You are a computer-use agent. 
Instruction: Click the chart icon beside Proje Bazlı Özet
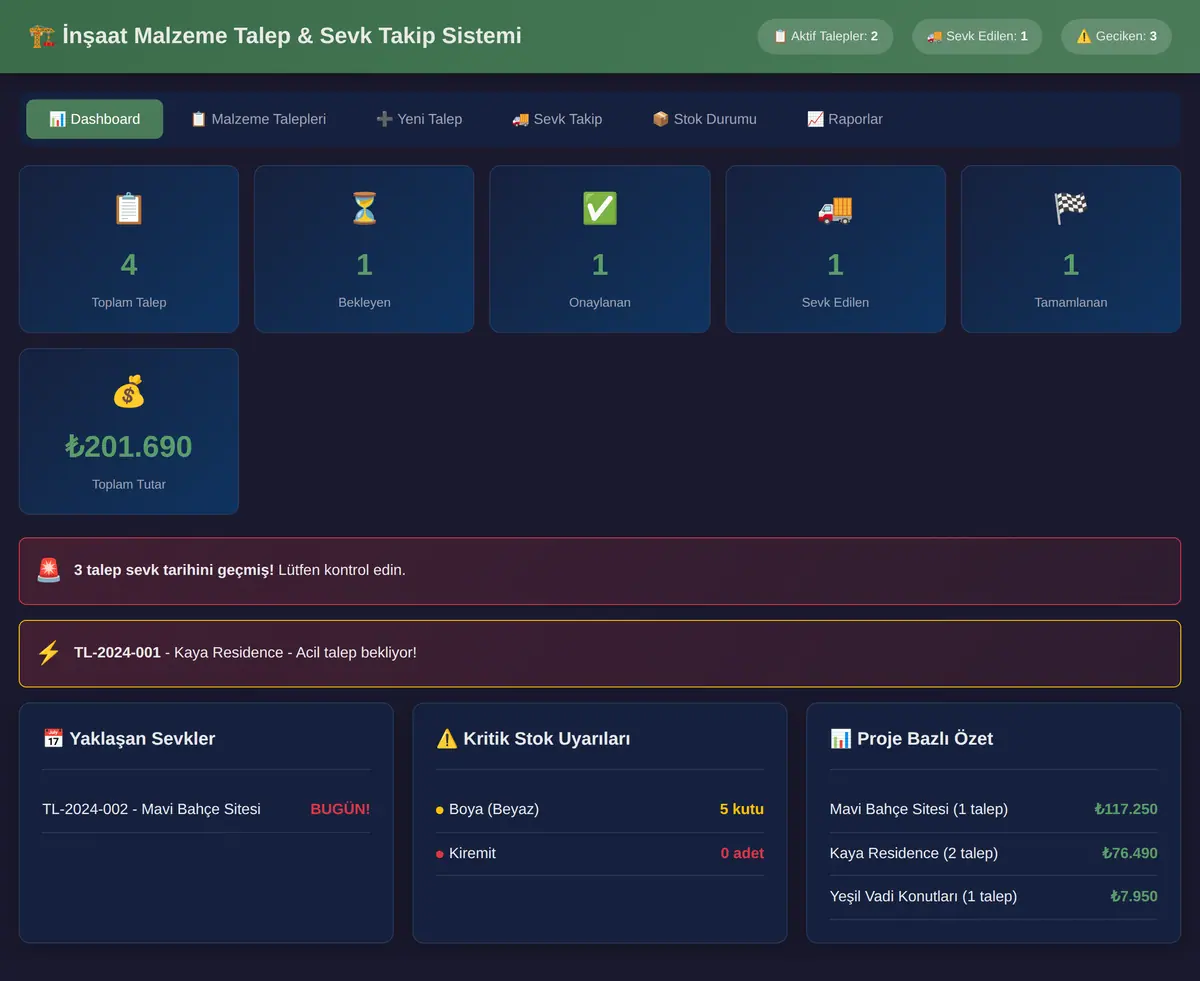pyautogui.click(x=841, y=739)
